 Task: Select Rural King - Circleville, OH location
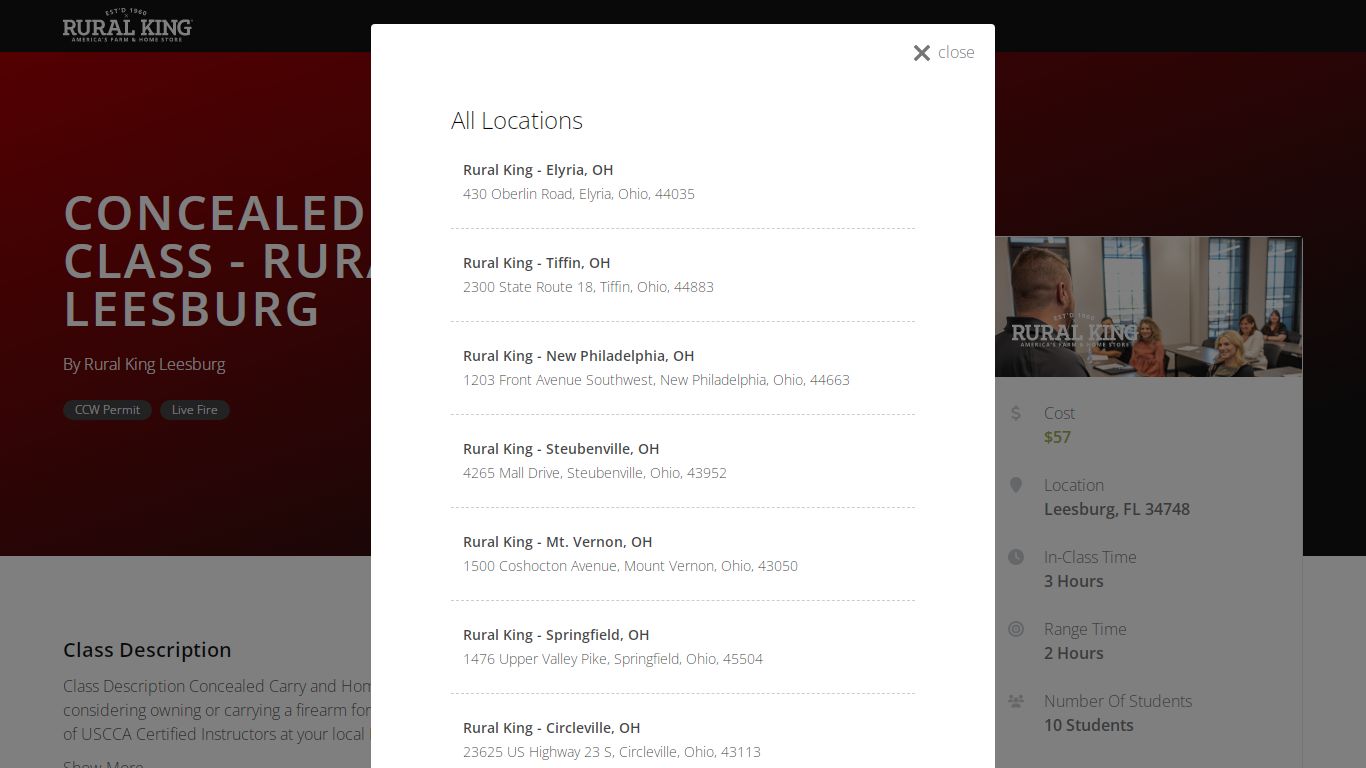[x=551, y=728]
